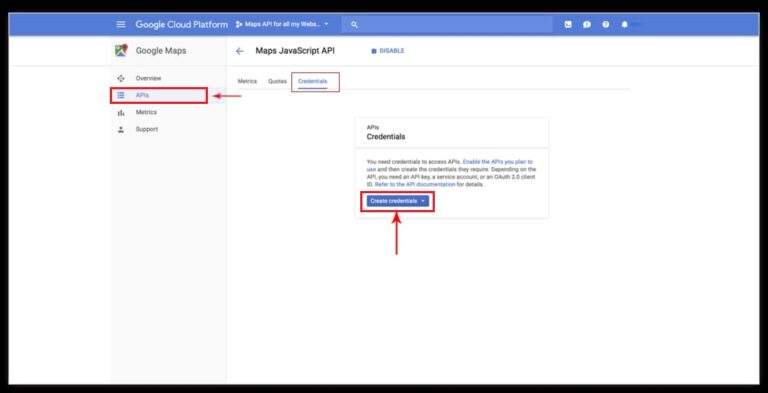The width and height of the screenshot is (768, 393).
Task: Open the Cloud Shell icon
Action: (568, 25)
